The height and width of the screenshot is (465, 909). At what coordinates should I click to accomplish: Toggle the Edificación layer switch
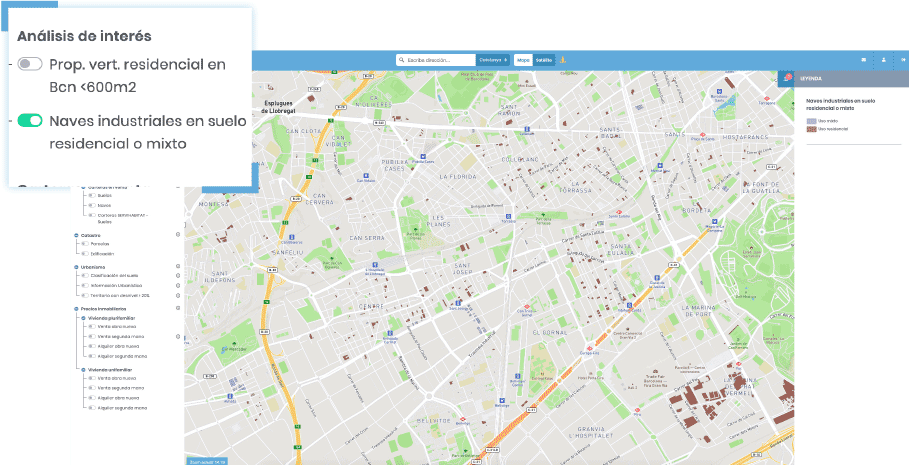point(85,254)
